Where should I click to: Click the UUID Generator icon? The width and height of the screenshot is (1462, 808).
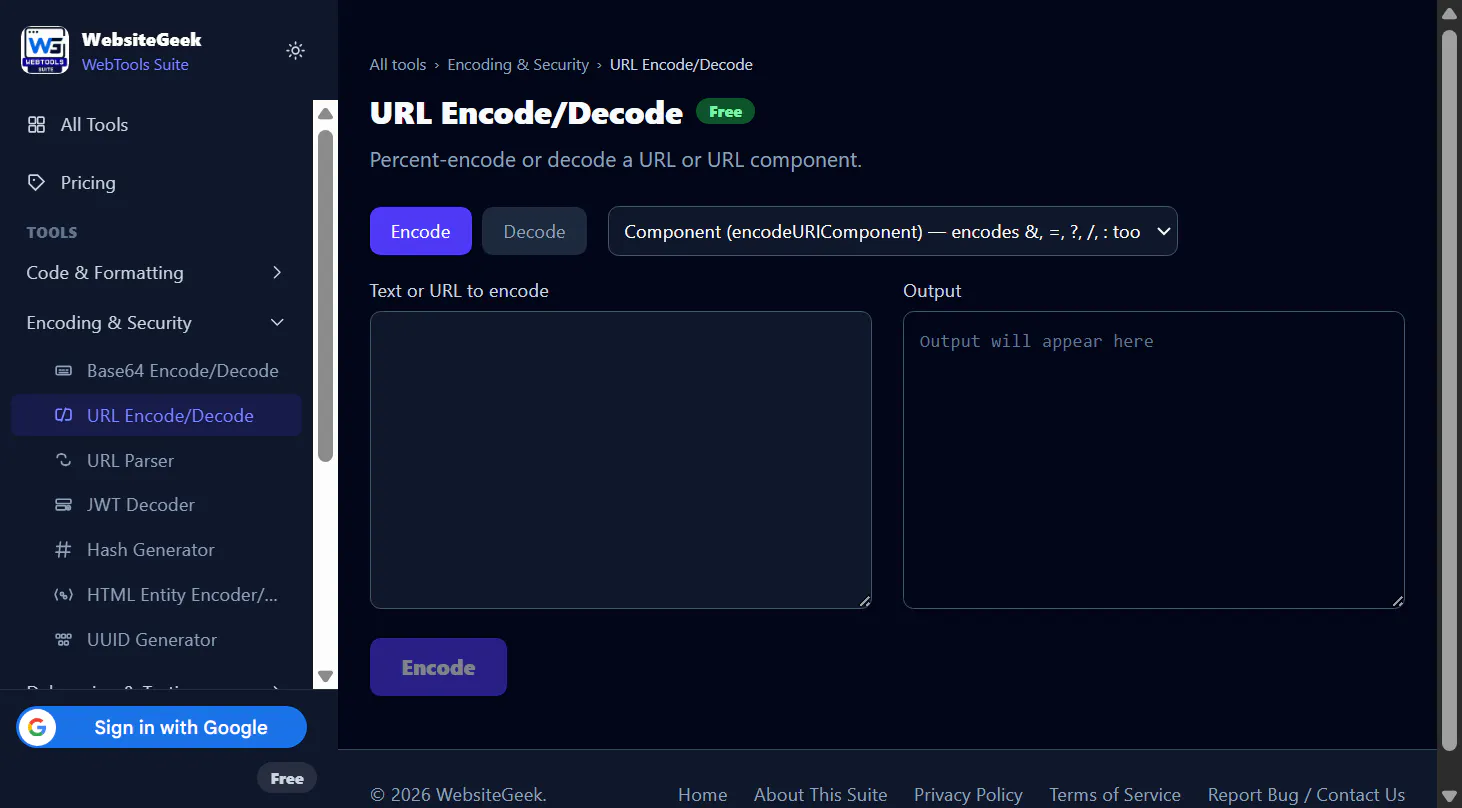[63, 640]
